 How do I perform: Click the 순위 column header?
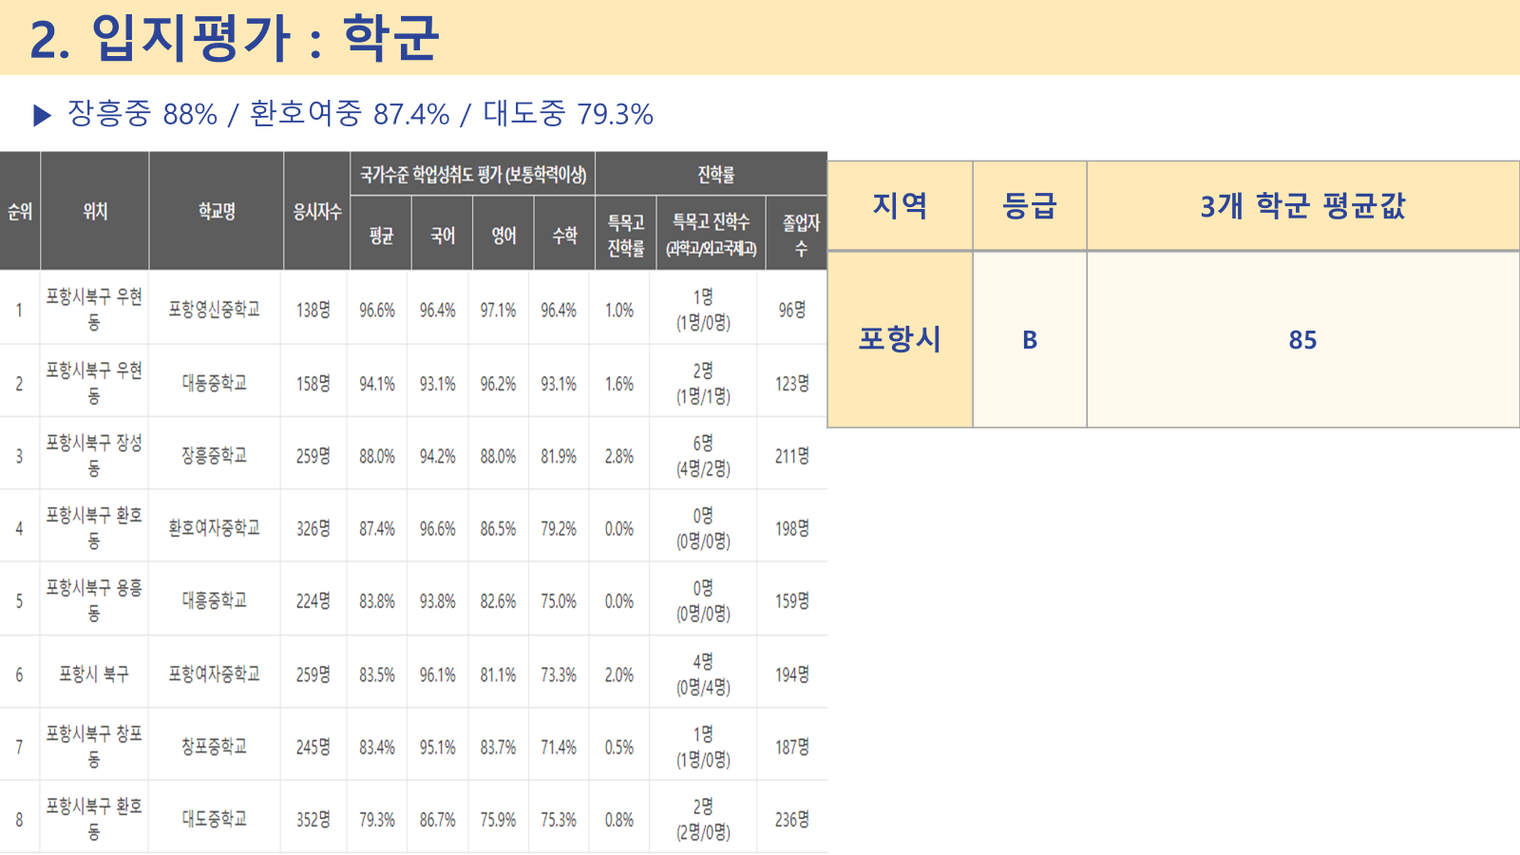(x=20, y=211)
